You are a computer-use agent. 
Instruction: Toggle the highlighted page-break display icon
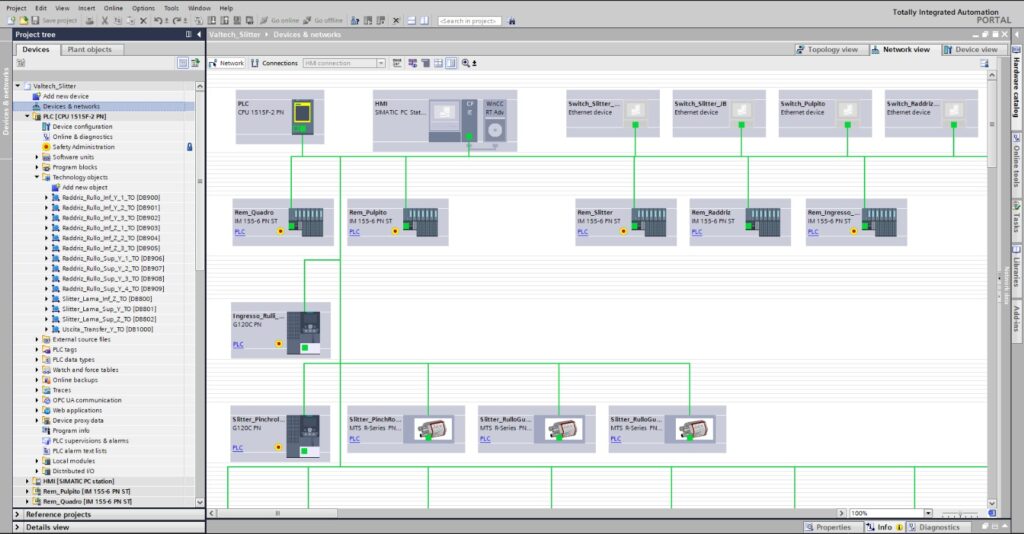(x=451, y=63)
